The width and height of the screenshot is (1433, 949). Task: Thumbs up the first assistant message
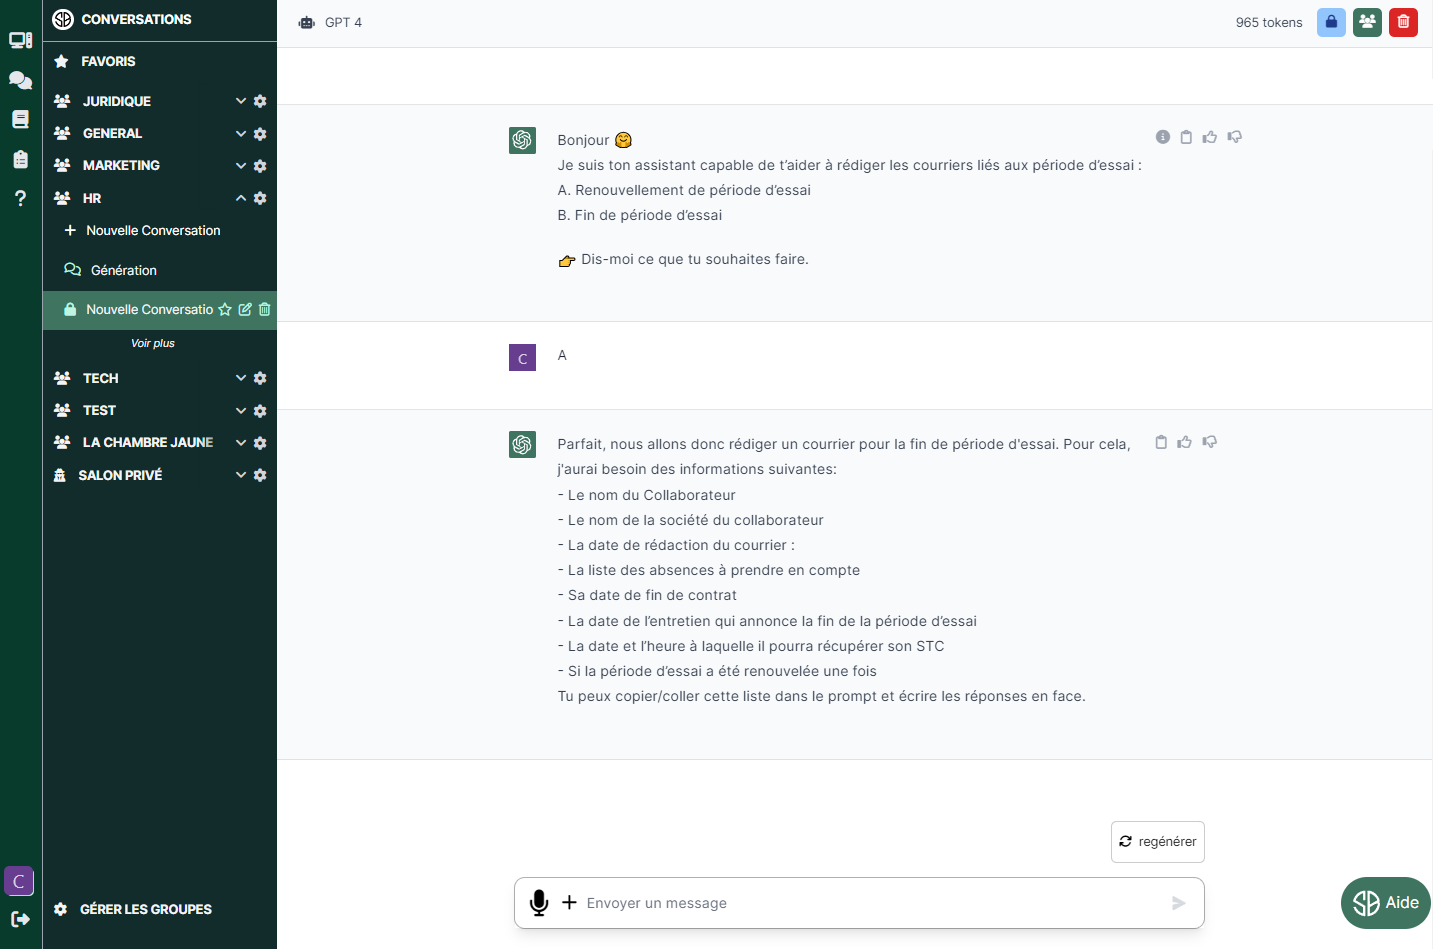(x=1210, y=137)
